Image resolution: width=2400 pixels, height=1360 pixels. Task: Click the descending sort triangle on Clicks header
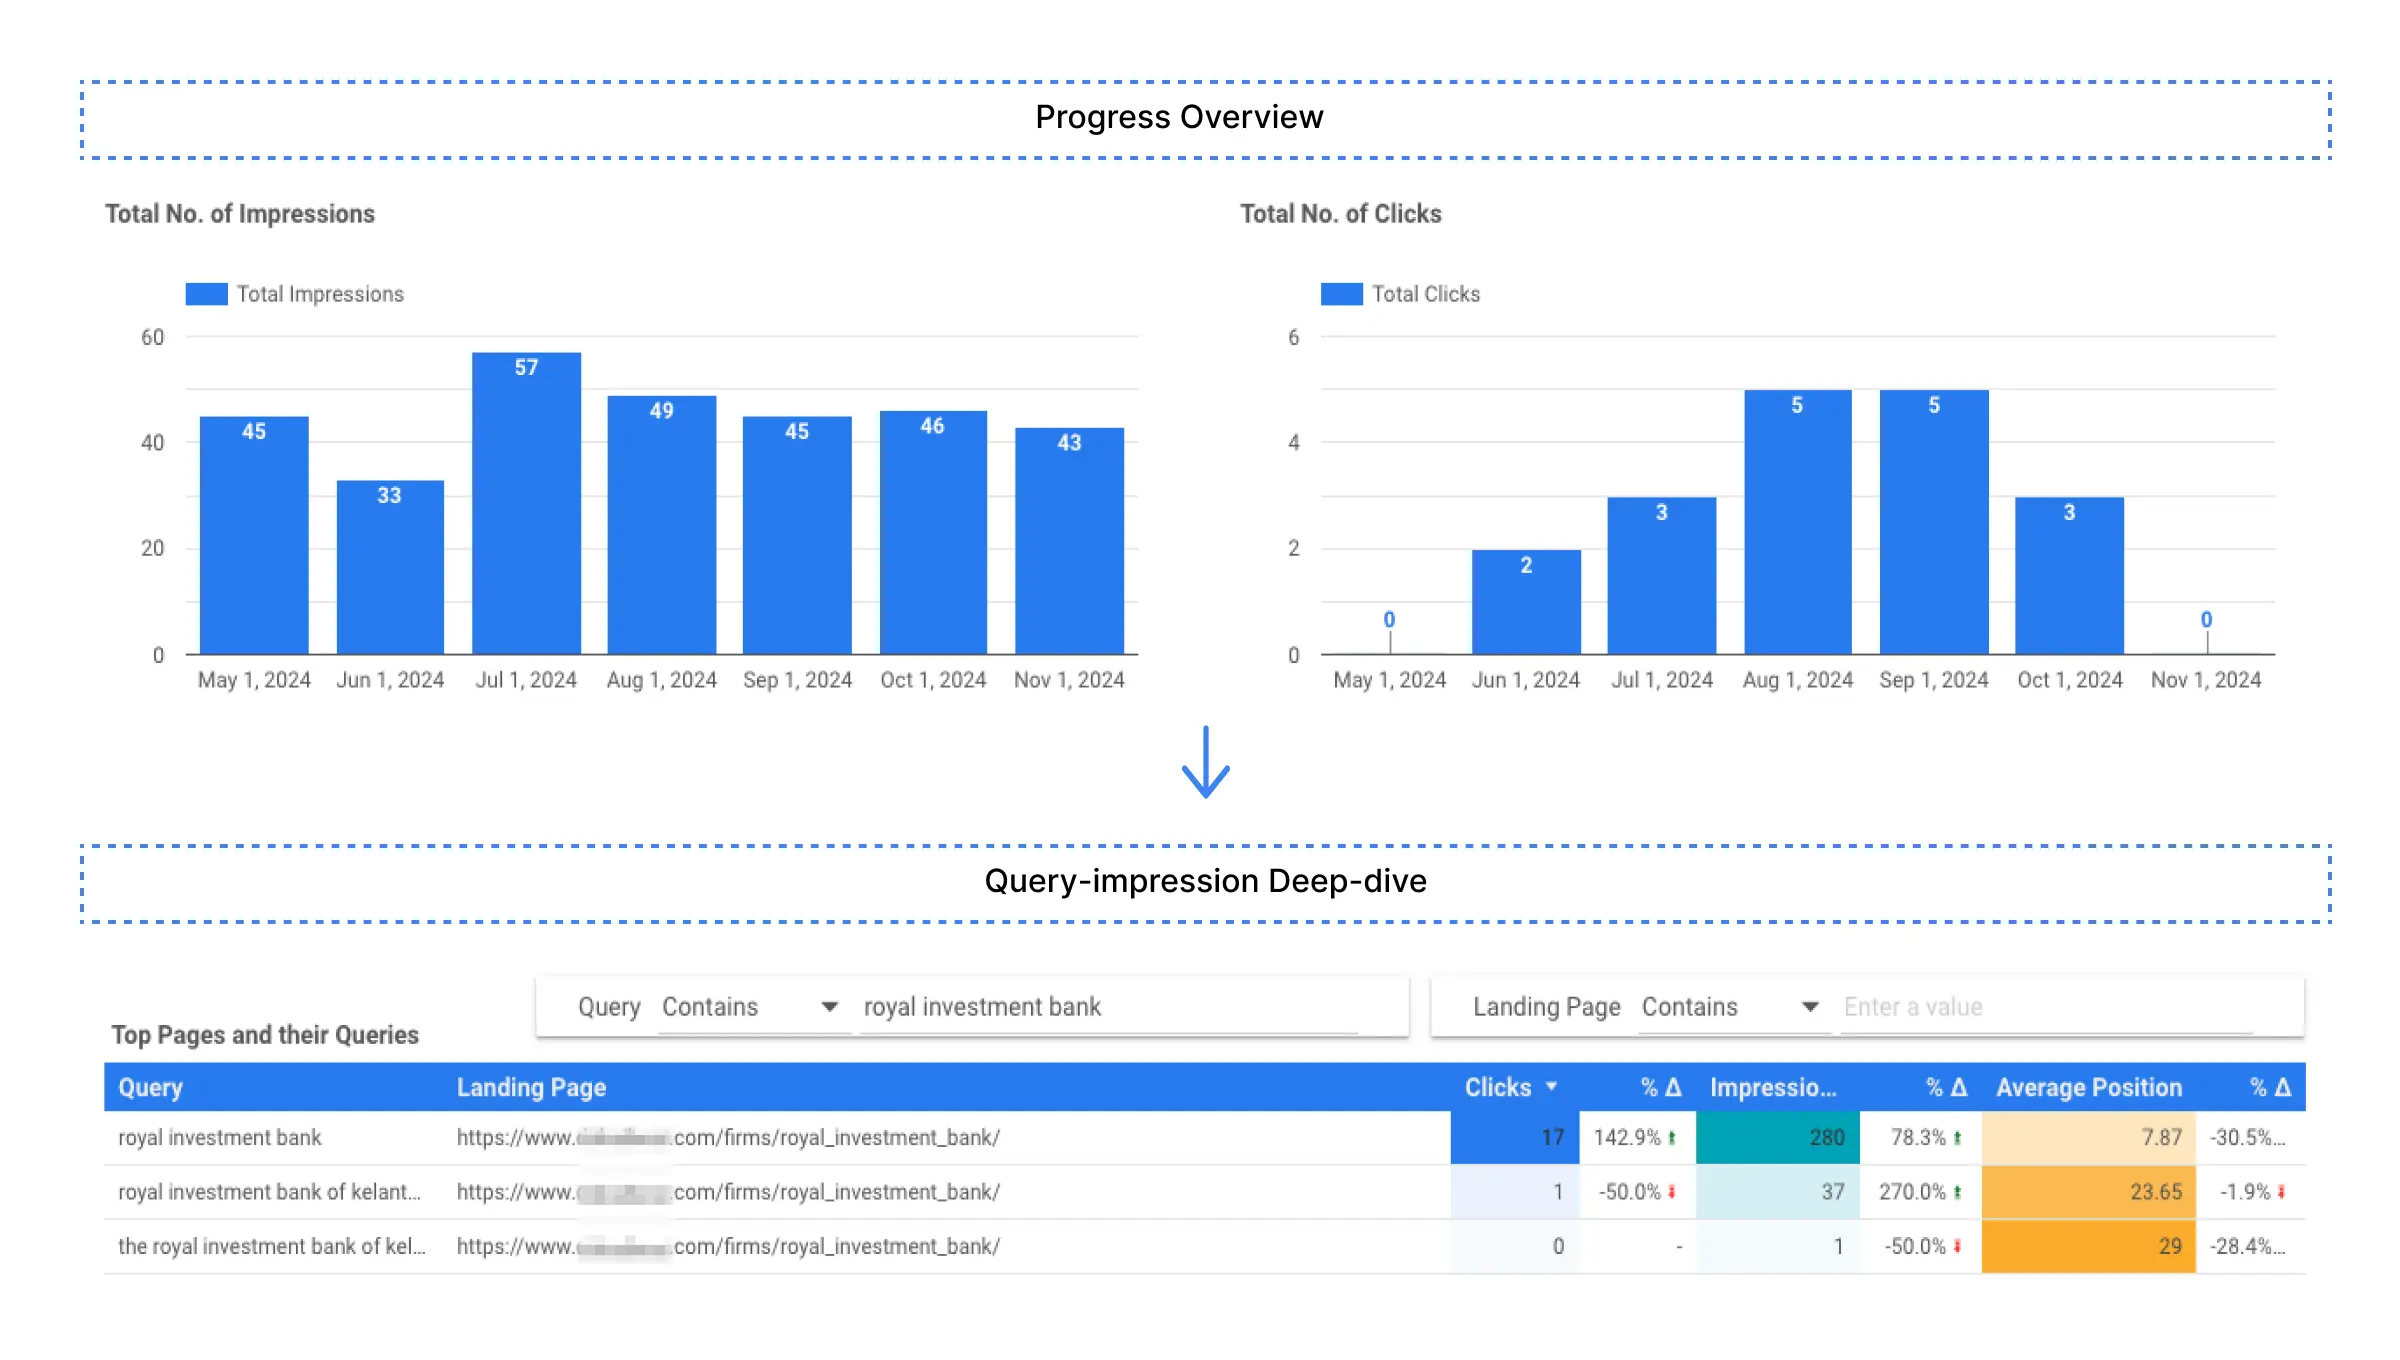pos(1552,1087)
